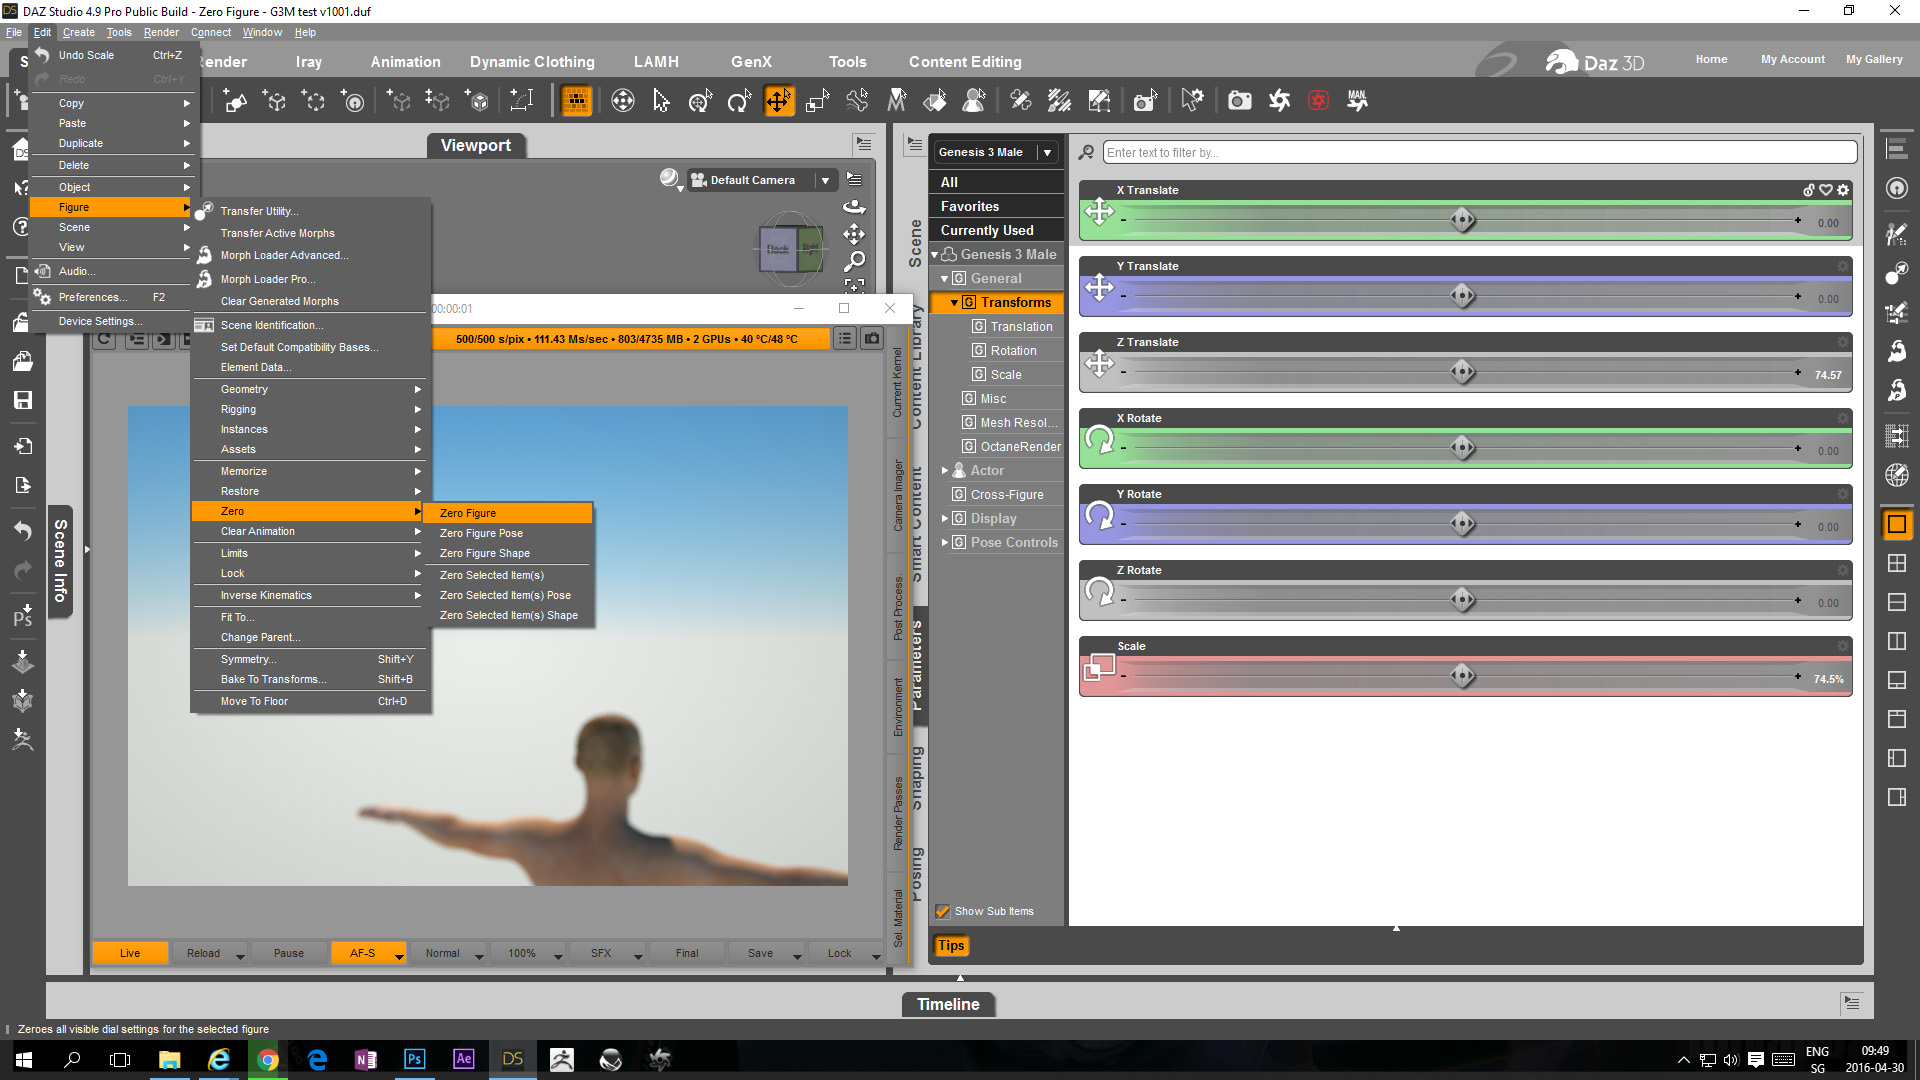The width and height of the screenshot is (1920, 1080).
Task: Click the Reload button
Action: tap(203, 953)
